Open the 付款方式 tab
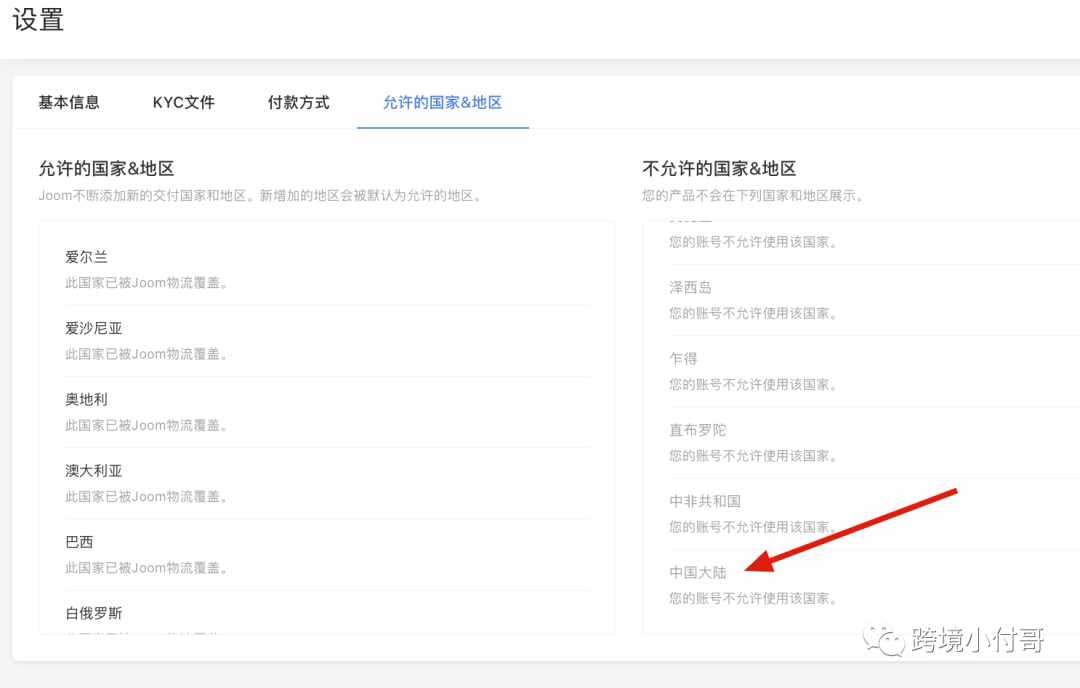The height and width of the screenshot is (688, 1080). click(298, 103)
